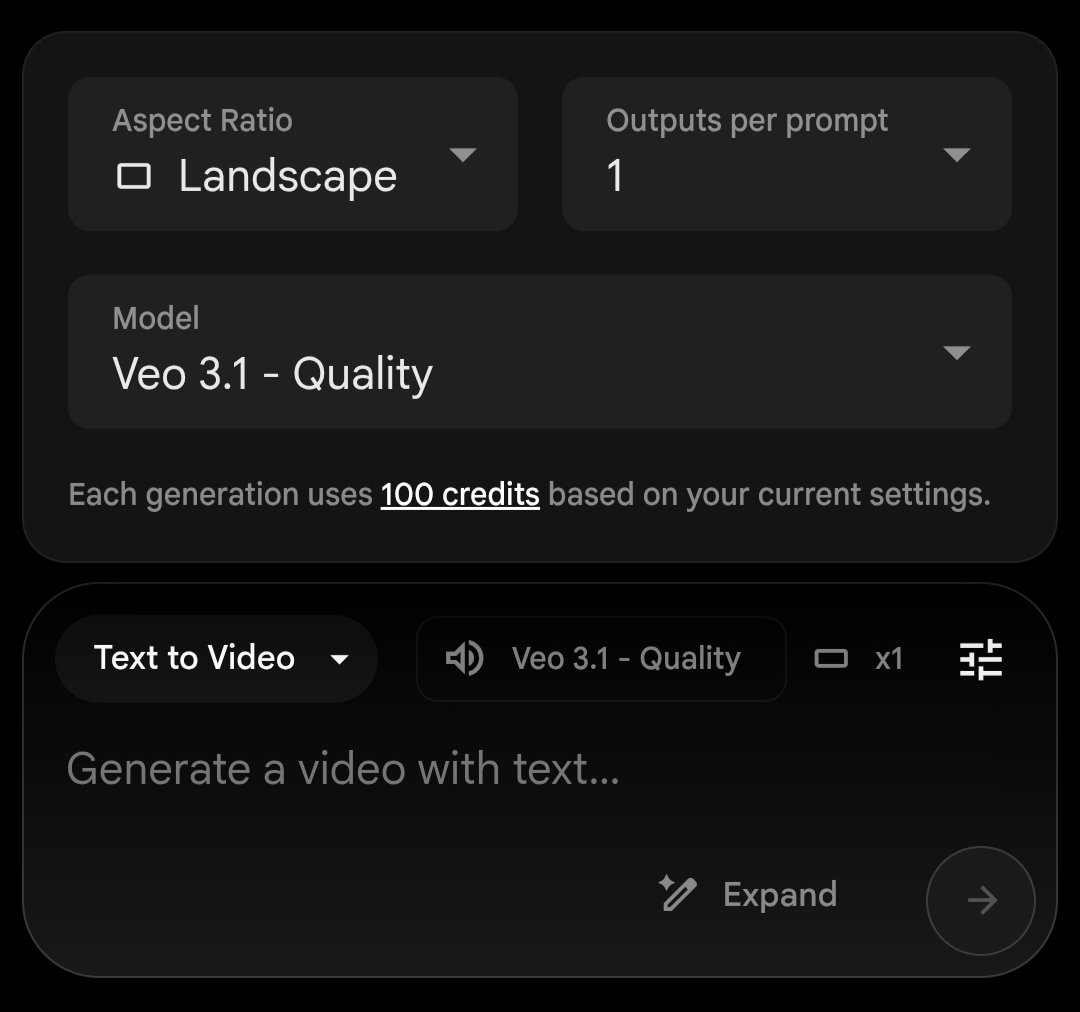Open the 100 credits link
This screenshot has width=1080, height=1012.
(x=460, y=495)
